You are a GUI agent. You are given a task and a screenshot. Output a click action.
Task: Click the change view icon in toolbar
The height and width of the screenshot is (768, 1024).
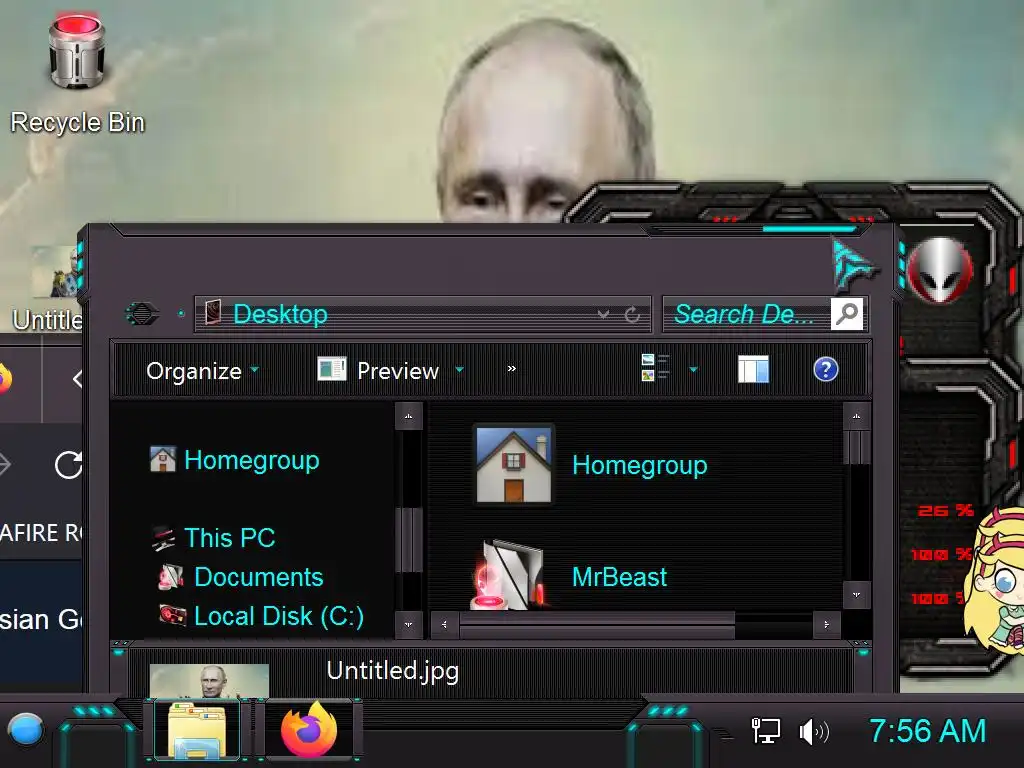(x=655, y=368)
